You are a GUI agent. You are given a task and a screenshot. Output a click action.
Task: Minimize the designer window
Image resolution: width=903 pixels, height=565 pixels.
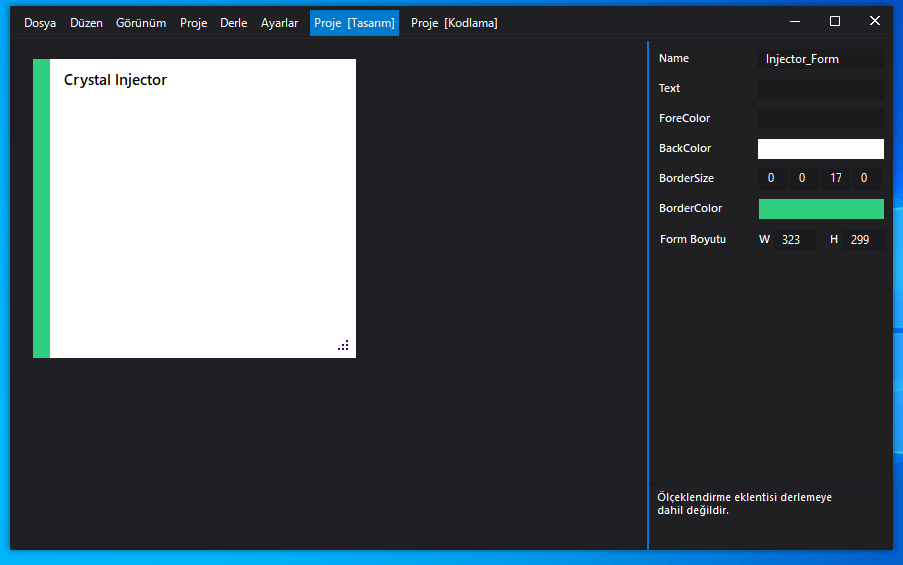click(x=795, y=21)
